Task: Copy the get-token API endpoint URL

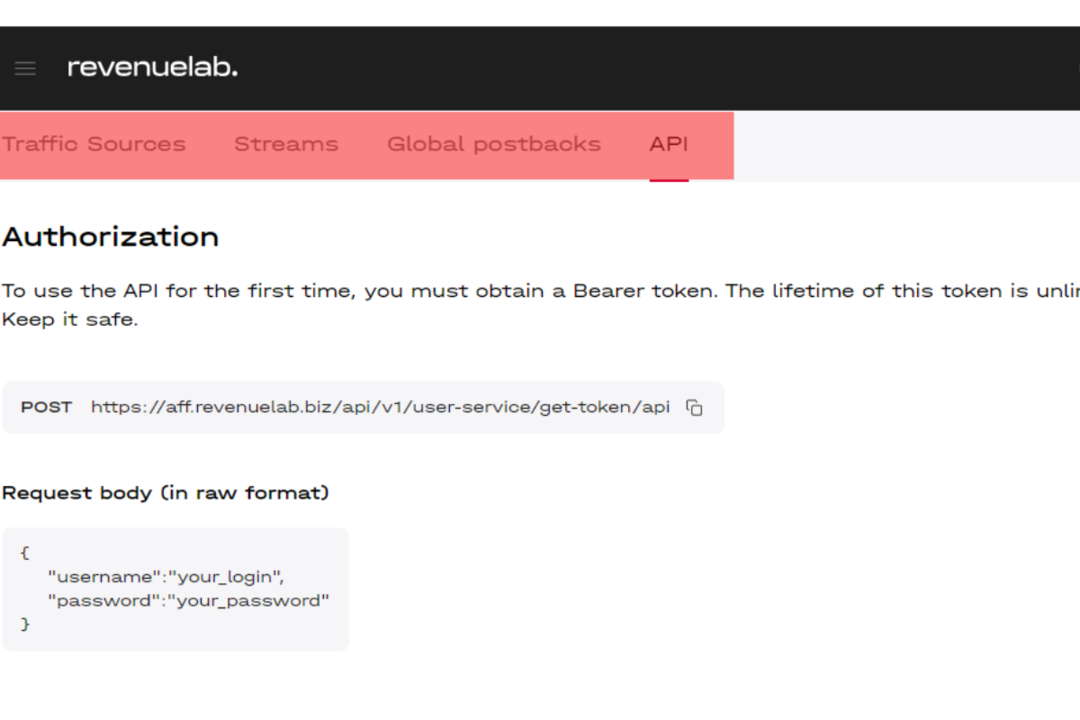Action: click(x=694, y=407)
